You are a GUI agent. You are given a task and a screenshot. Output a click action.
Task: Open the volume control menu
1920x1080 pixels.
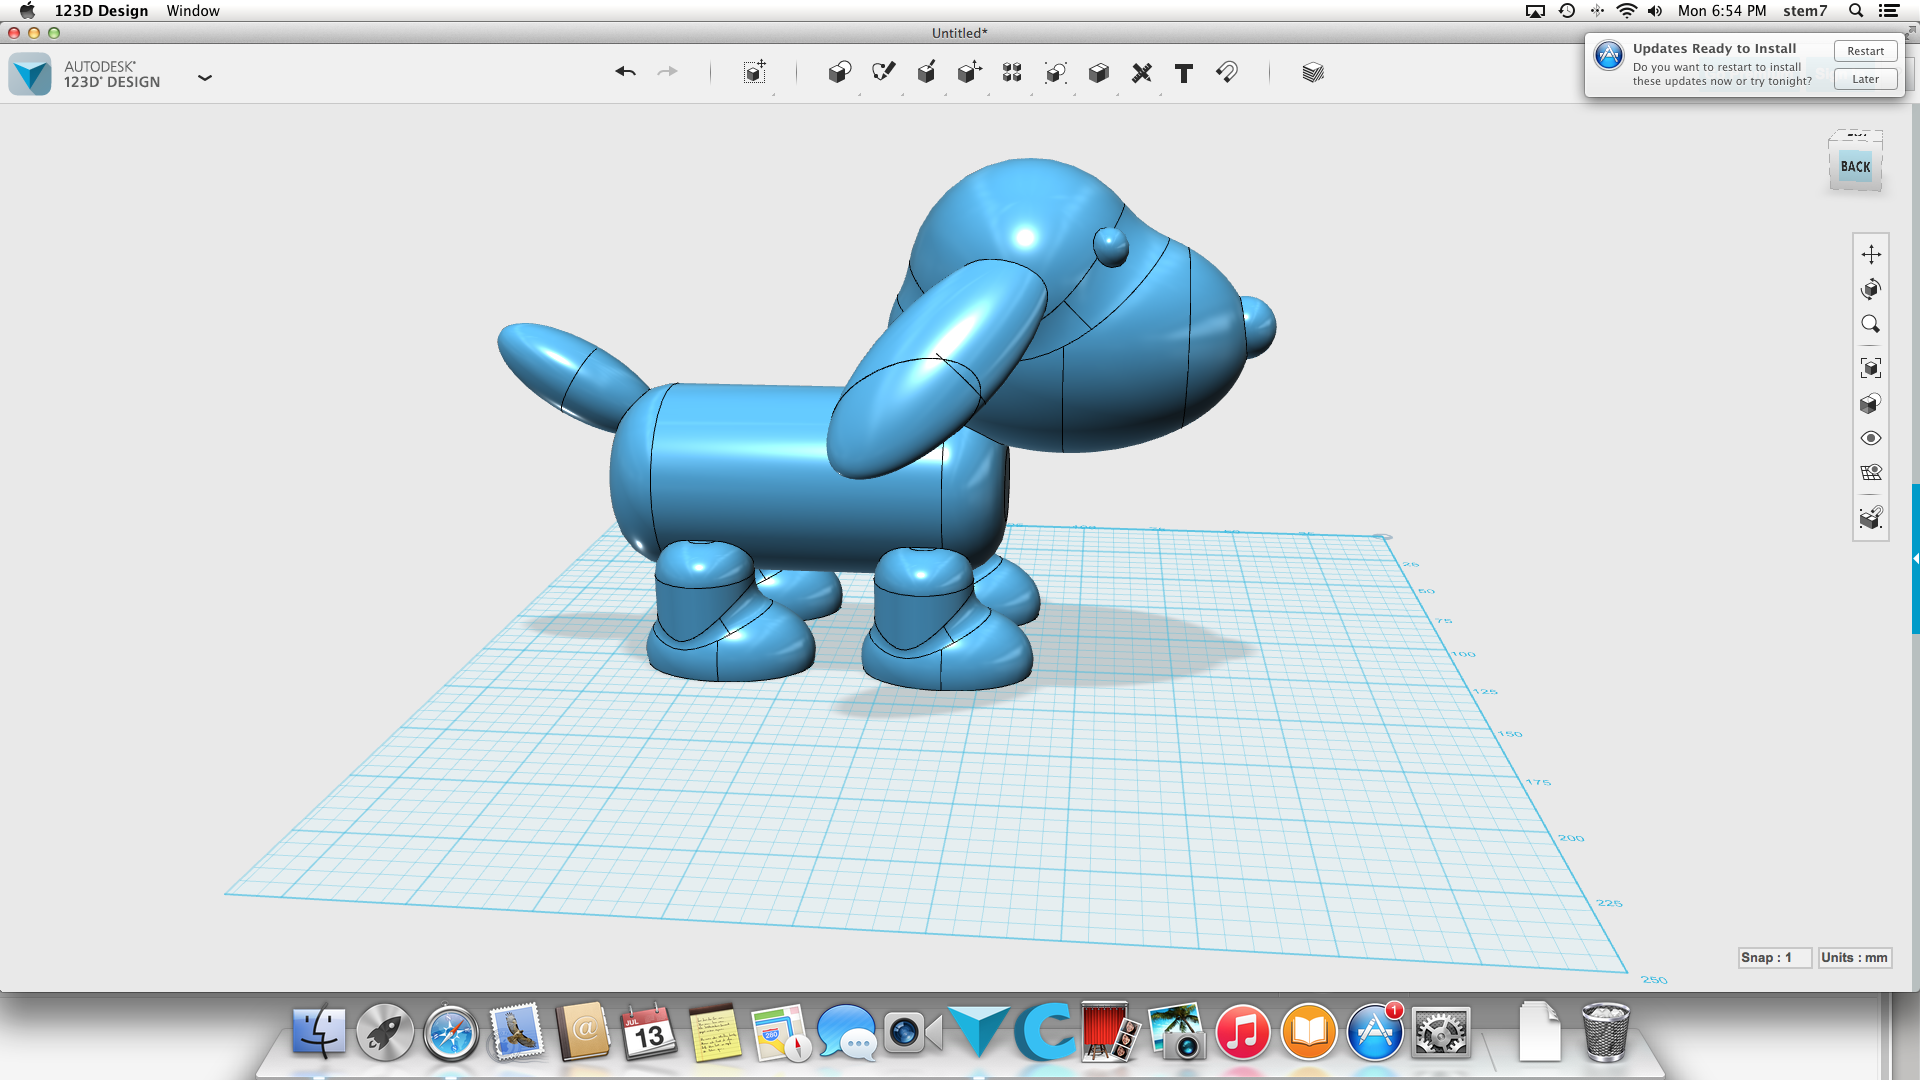point(1655,11)
